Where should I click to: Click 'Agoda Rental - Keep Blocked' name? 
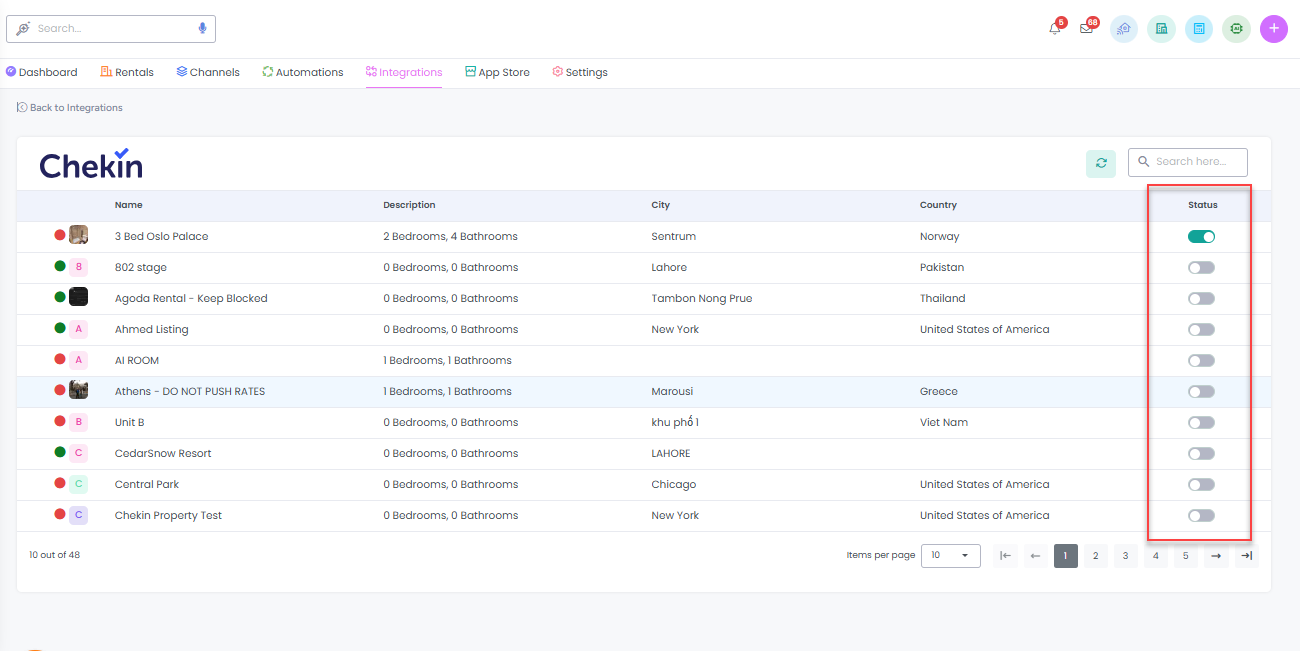tap(191, 299)
